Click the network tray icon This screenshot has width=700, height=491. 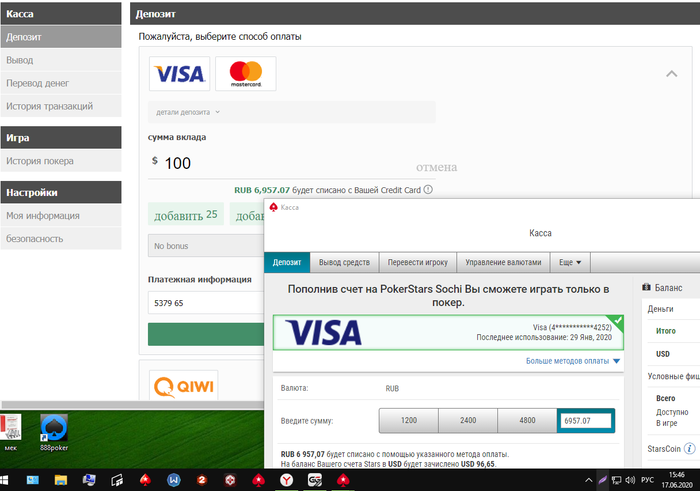point(617,480)
